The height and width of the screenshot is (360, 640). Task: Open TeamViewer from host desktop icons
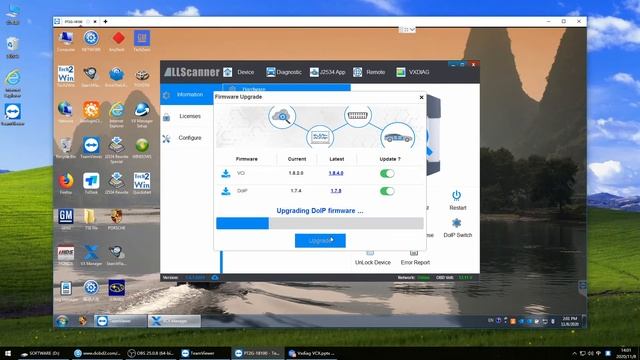coord(13,114)
